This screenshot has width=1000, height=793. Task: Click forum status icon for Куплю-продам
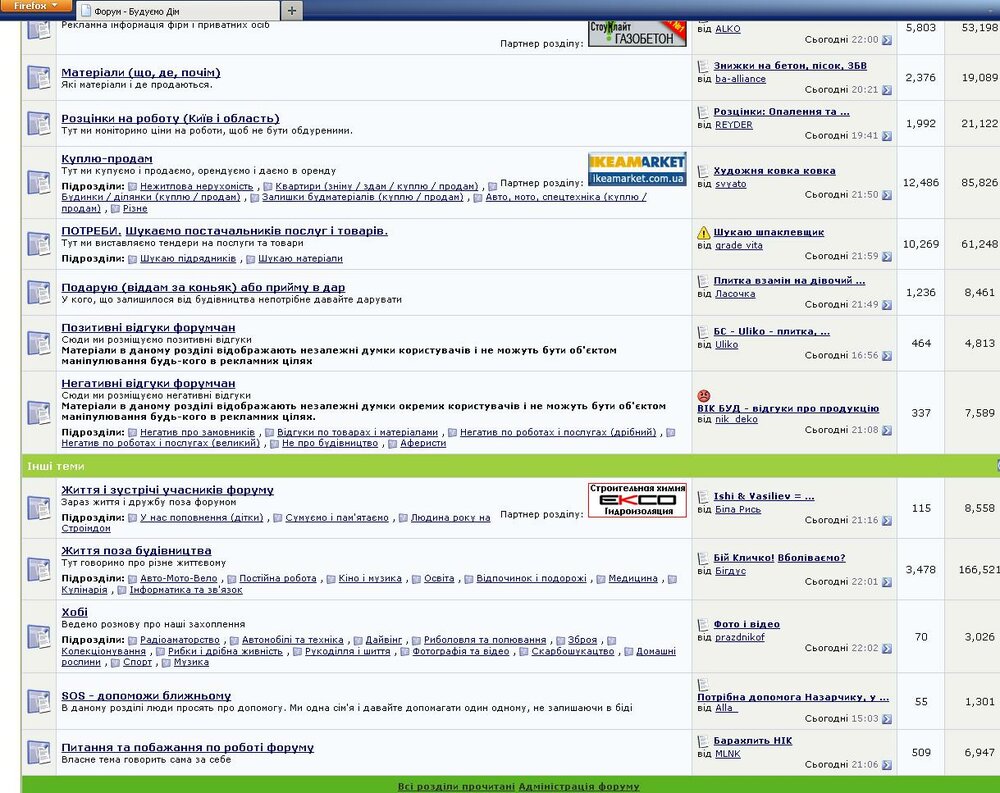39,182
